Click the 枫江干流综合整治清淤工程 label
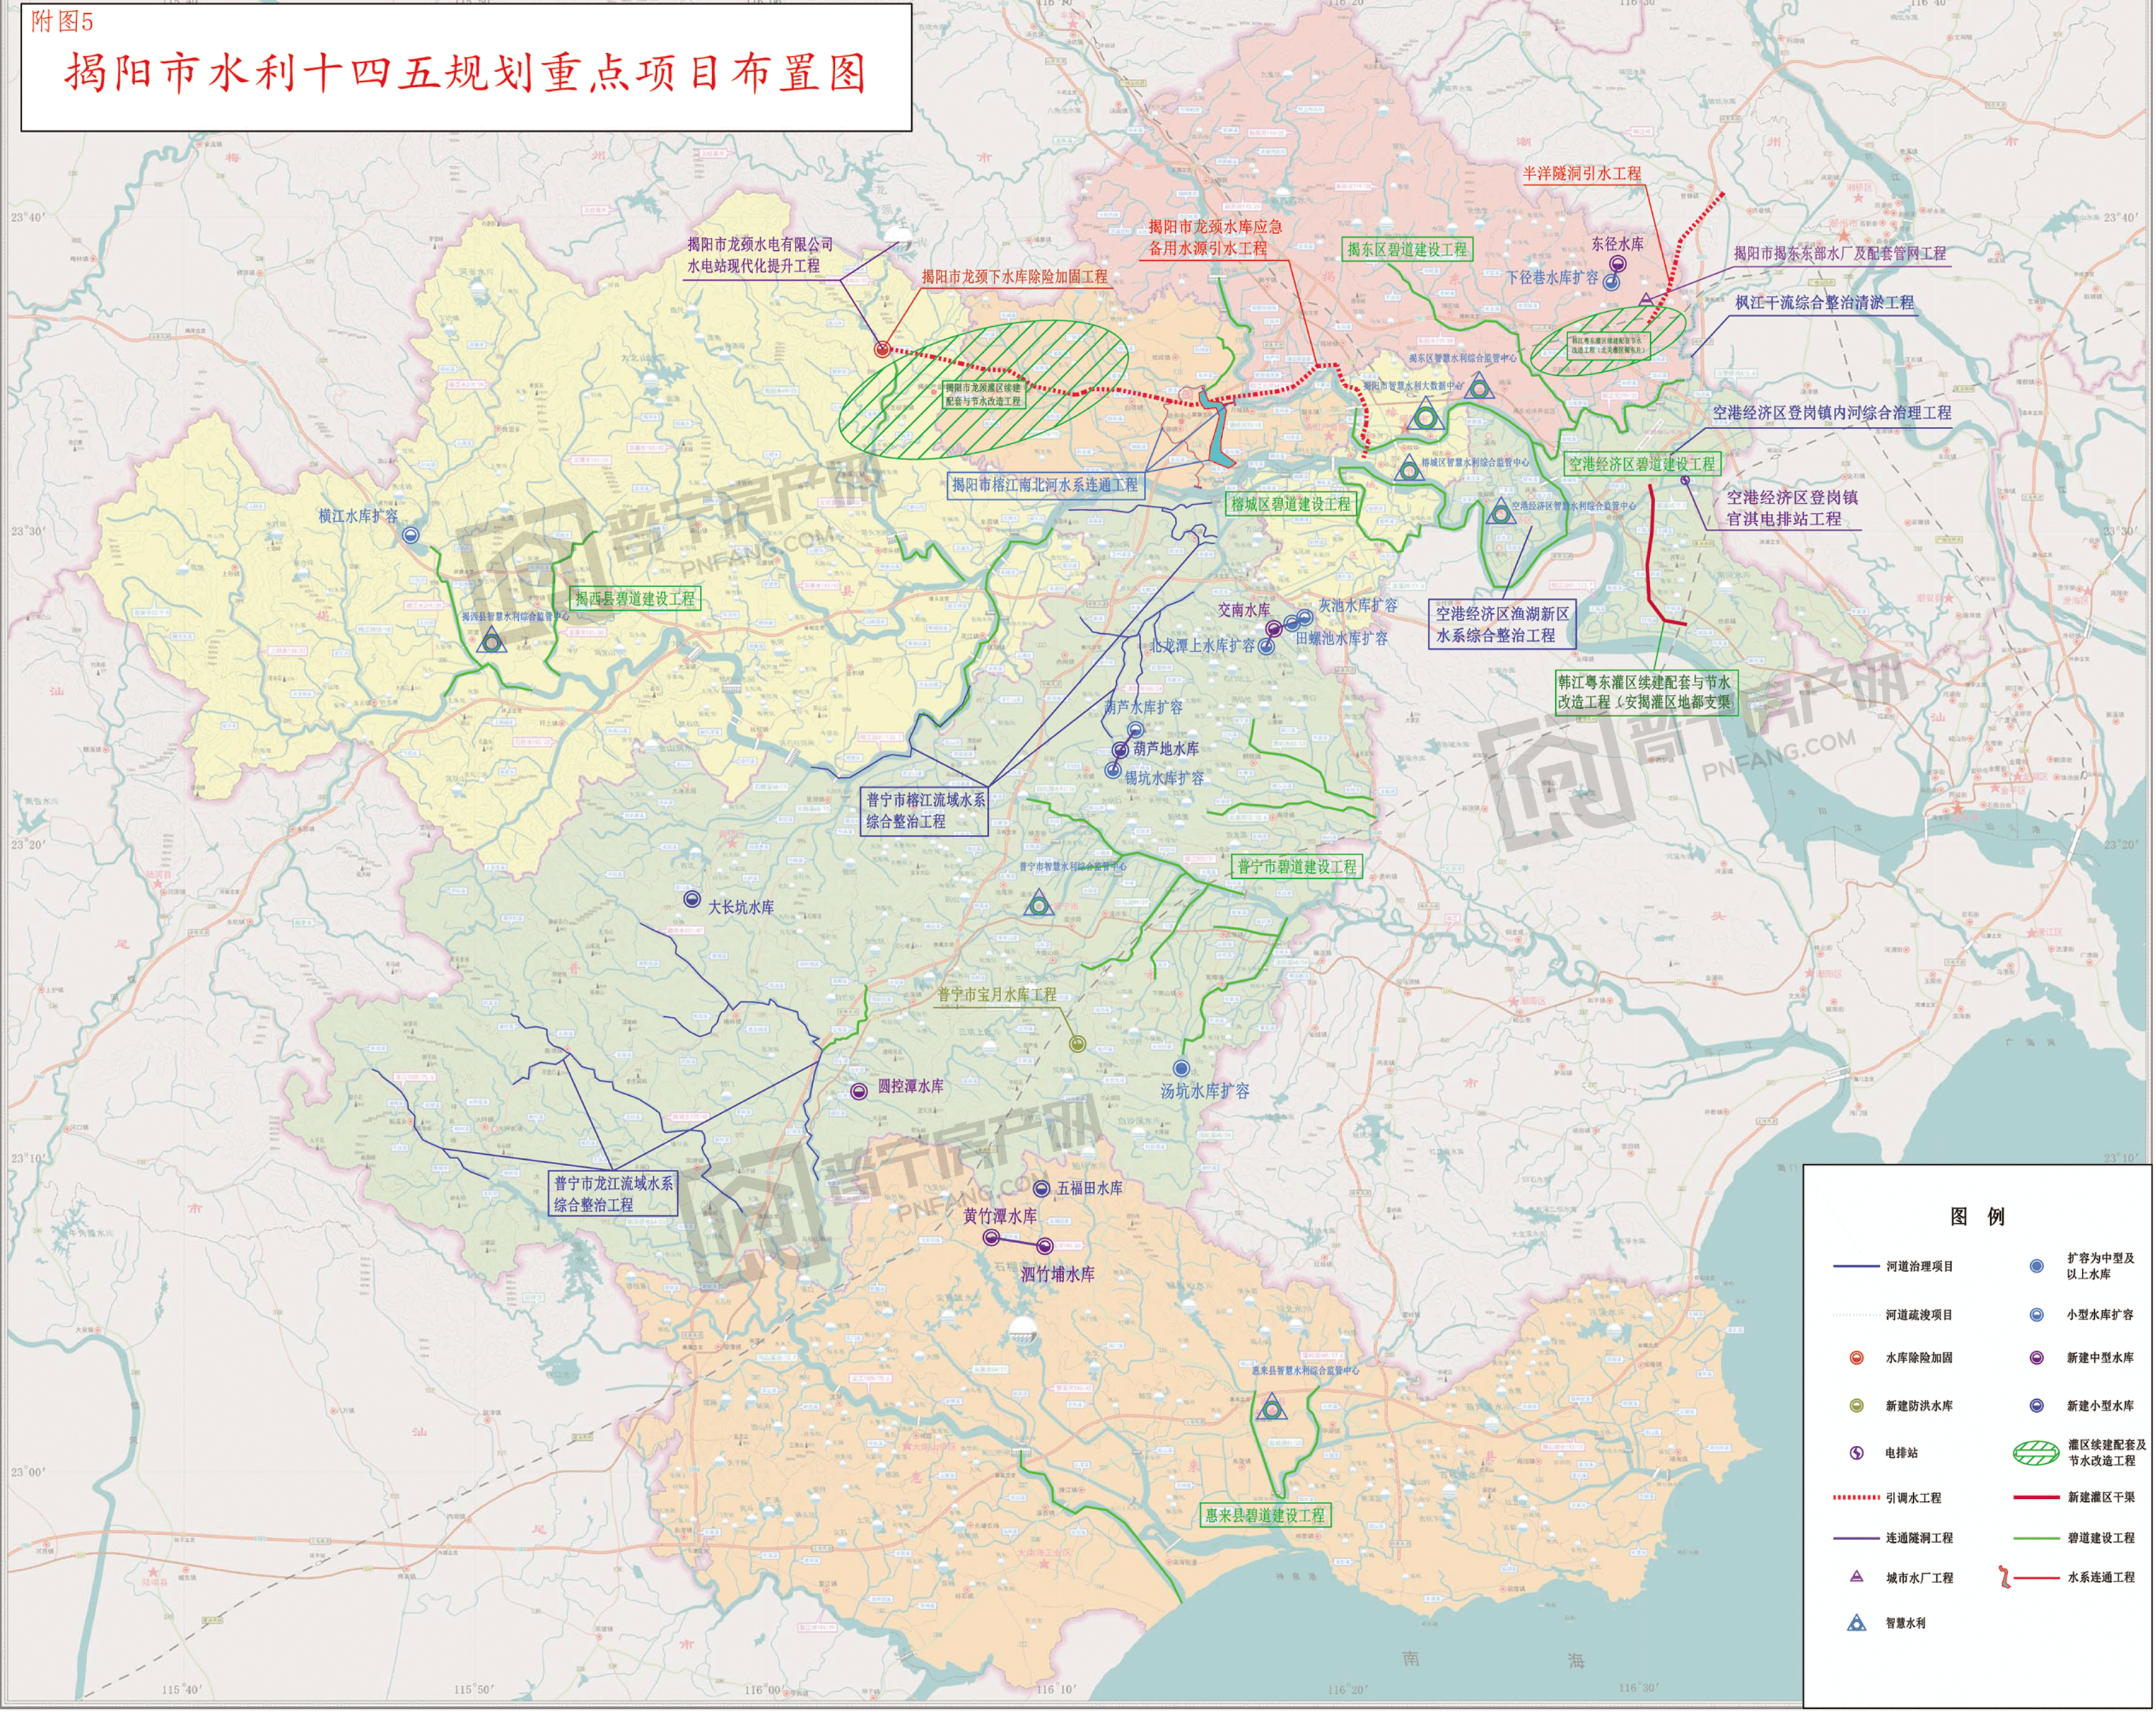 click(1825, 303)
